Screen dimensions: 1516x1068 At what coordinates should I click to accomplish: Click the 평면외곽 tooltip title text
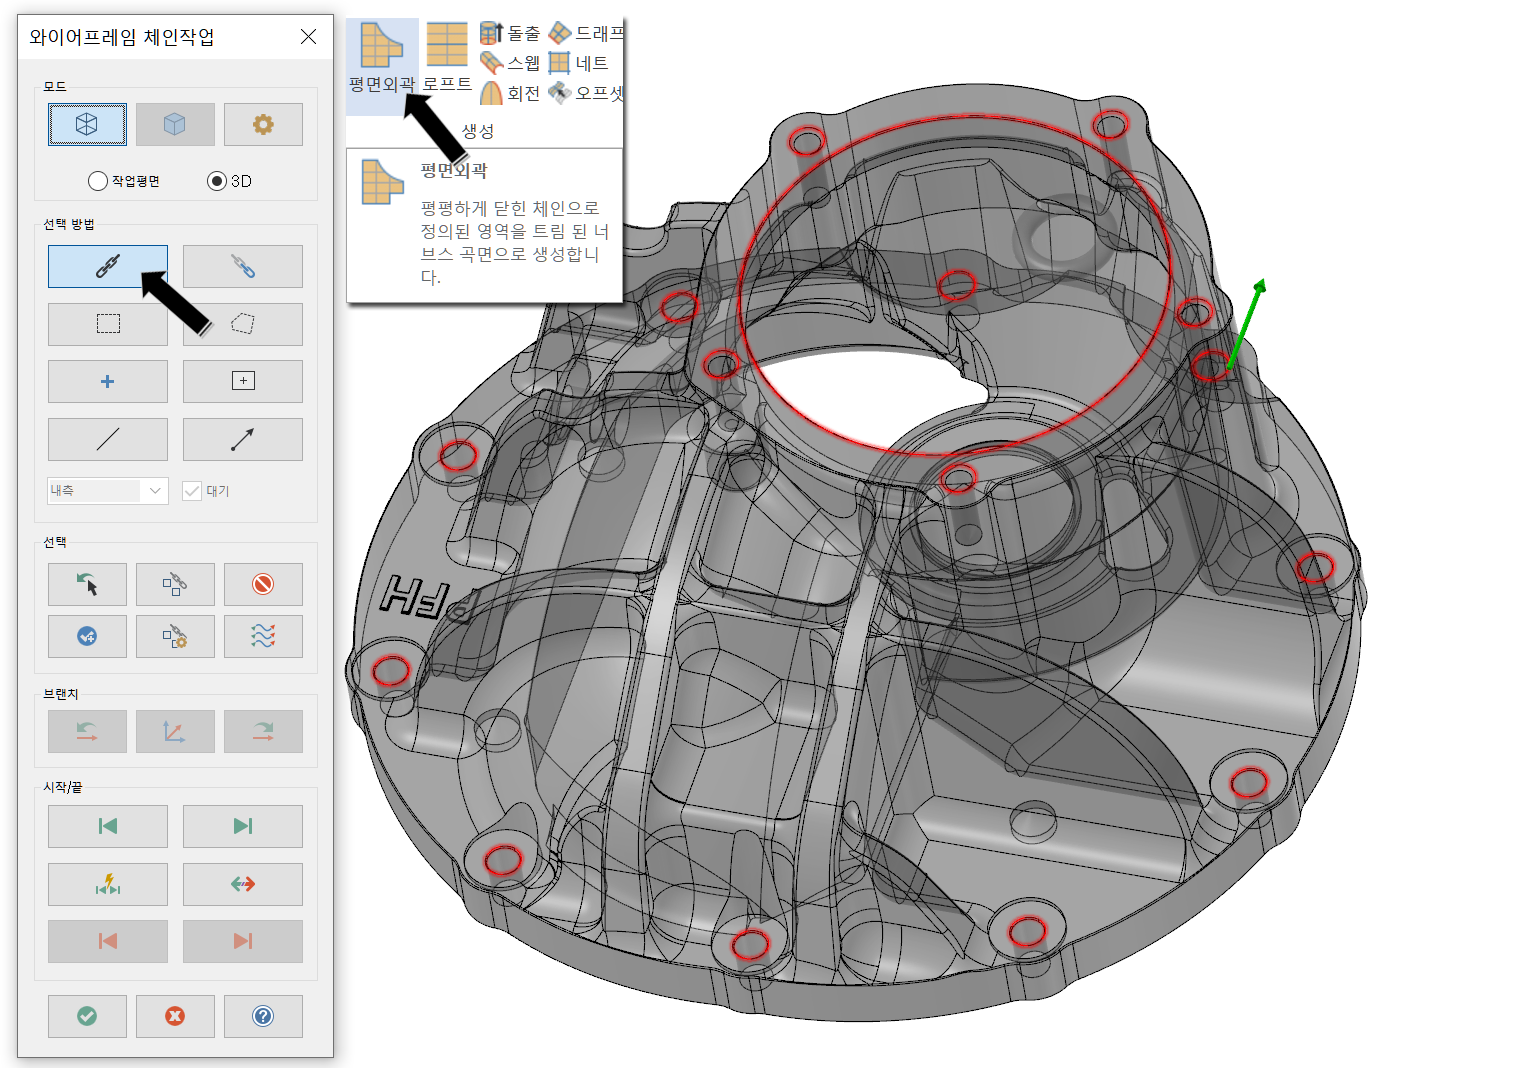454,171
